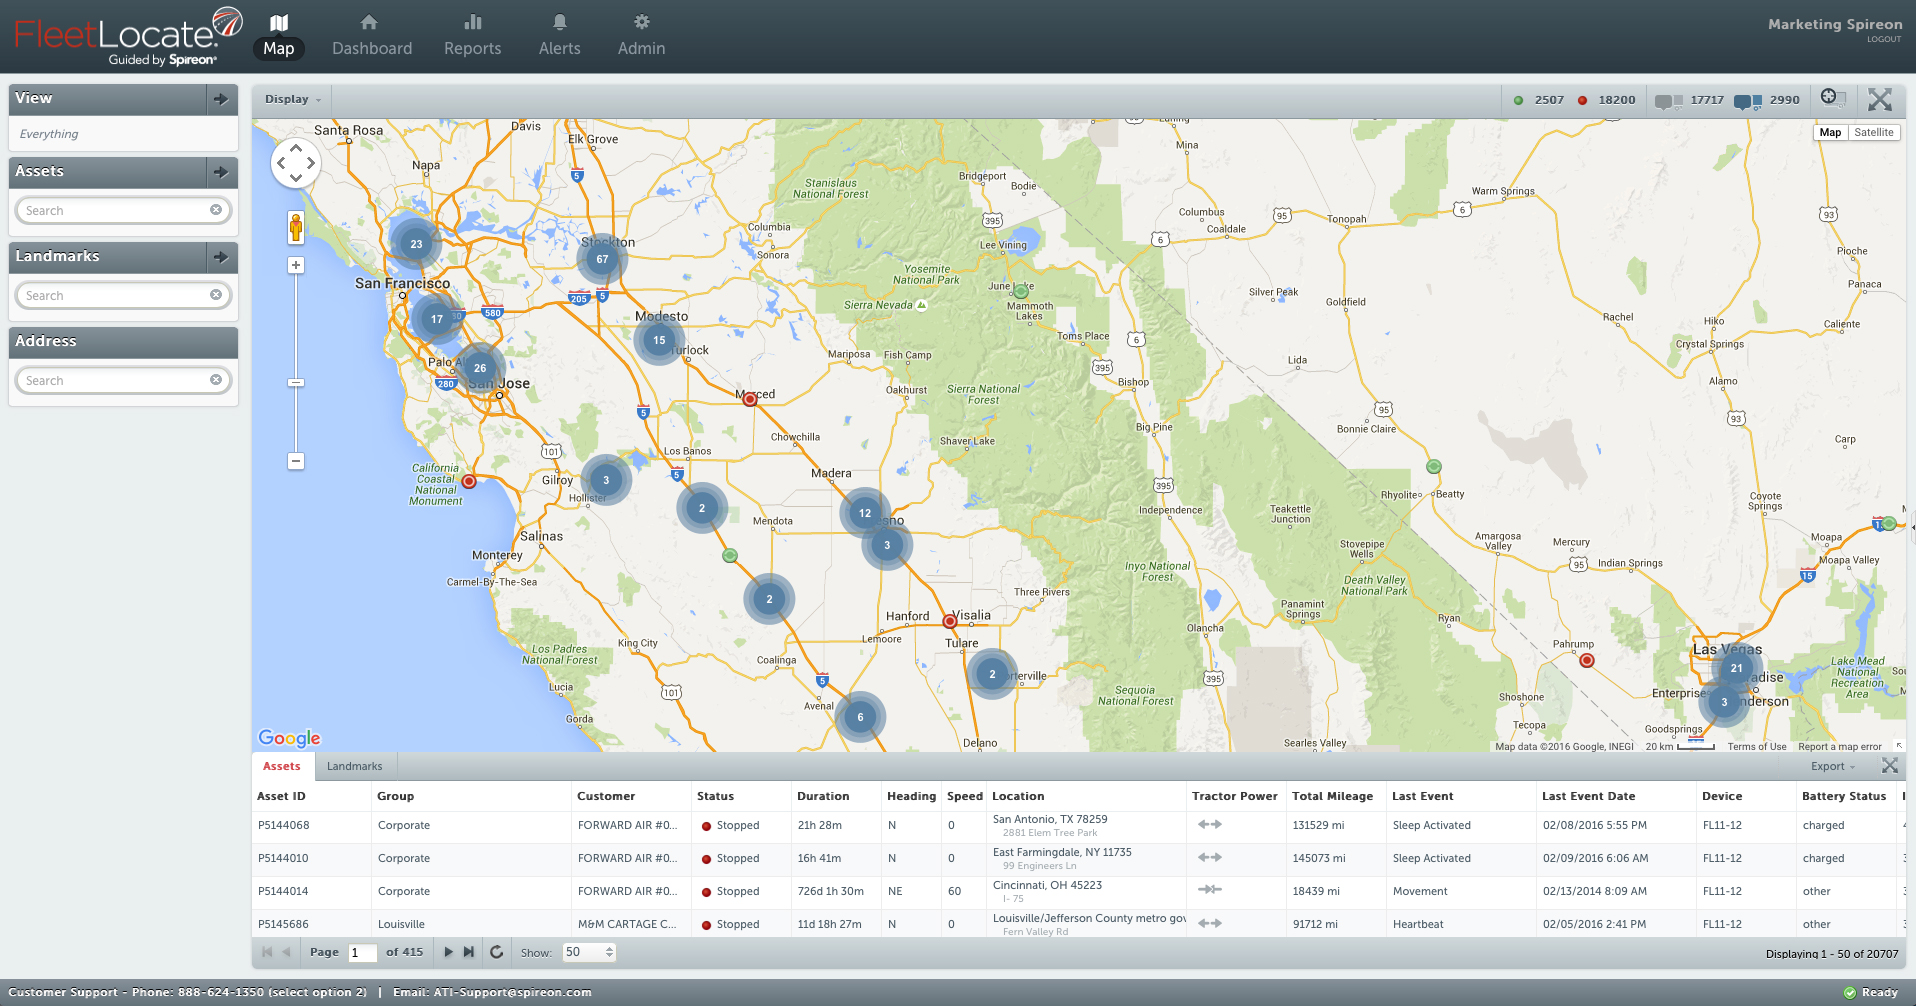
Task: Open Reports via the bar chart icon
Action: [472, 35]
